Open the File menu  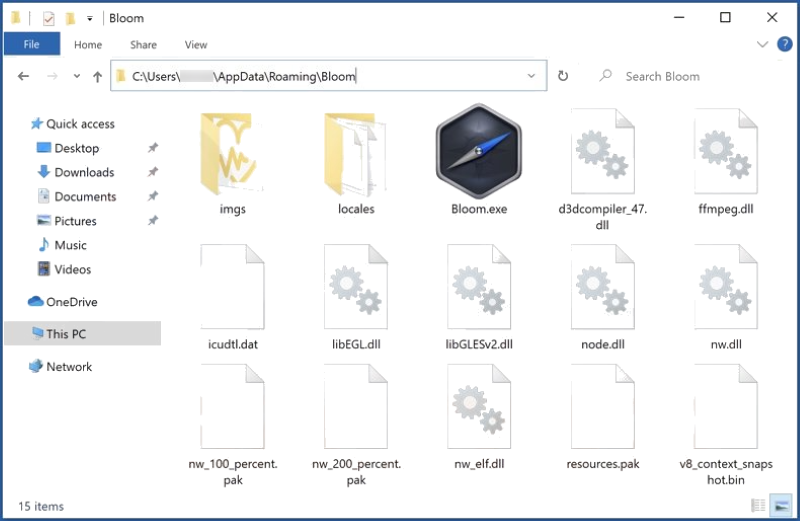(x=32, y=44)
